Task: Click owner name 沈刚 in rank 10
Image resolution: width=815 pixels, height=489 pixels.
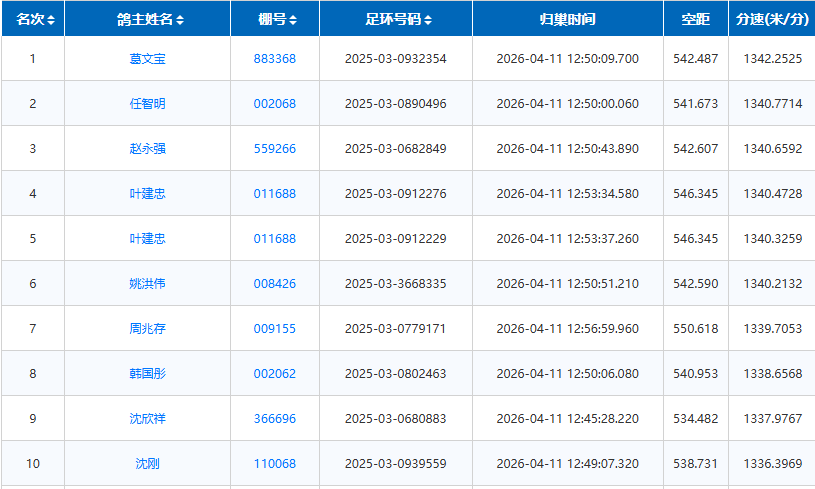Action: pos(148,464)
